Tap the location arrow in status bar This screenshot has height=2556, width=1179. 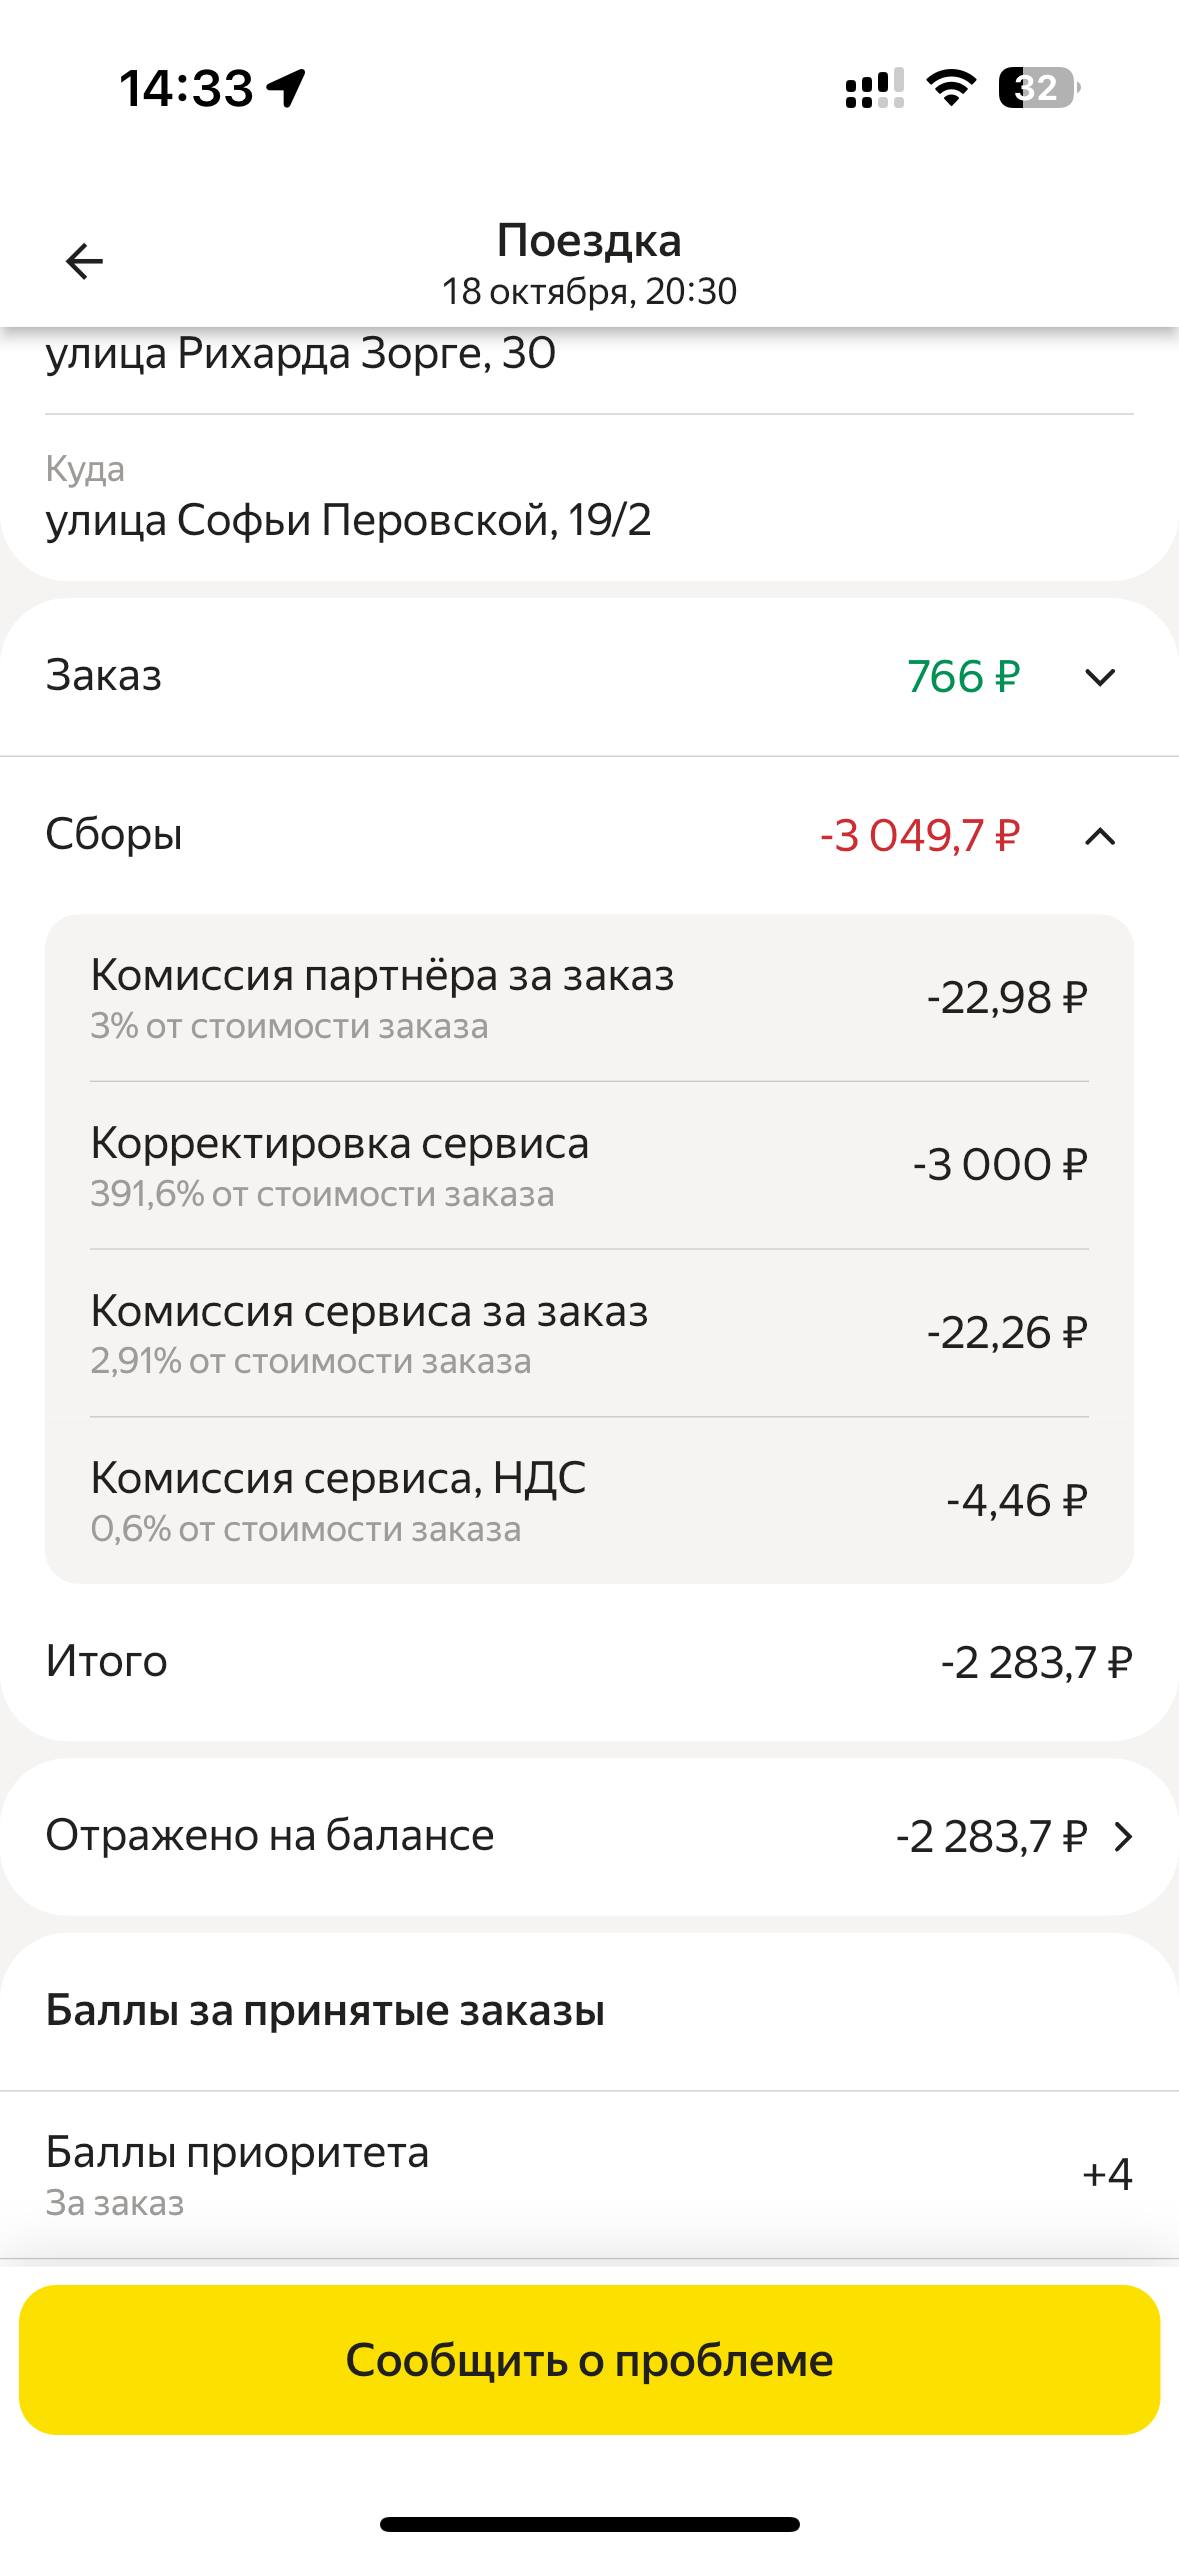click(x=287, y=88)
